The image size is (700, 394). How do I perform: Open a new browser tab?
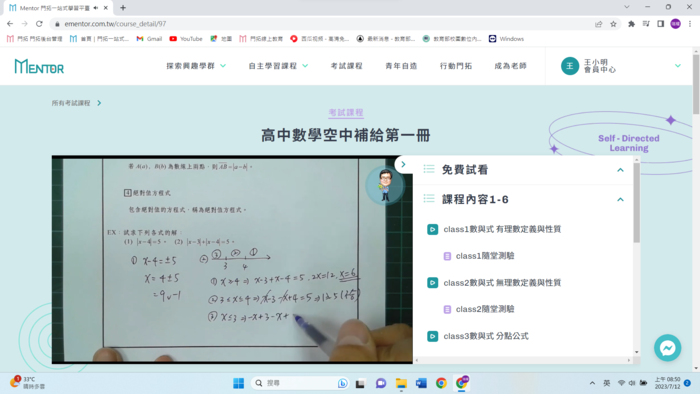coord(123,8)
